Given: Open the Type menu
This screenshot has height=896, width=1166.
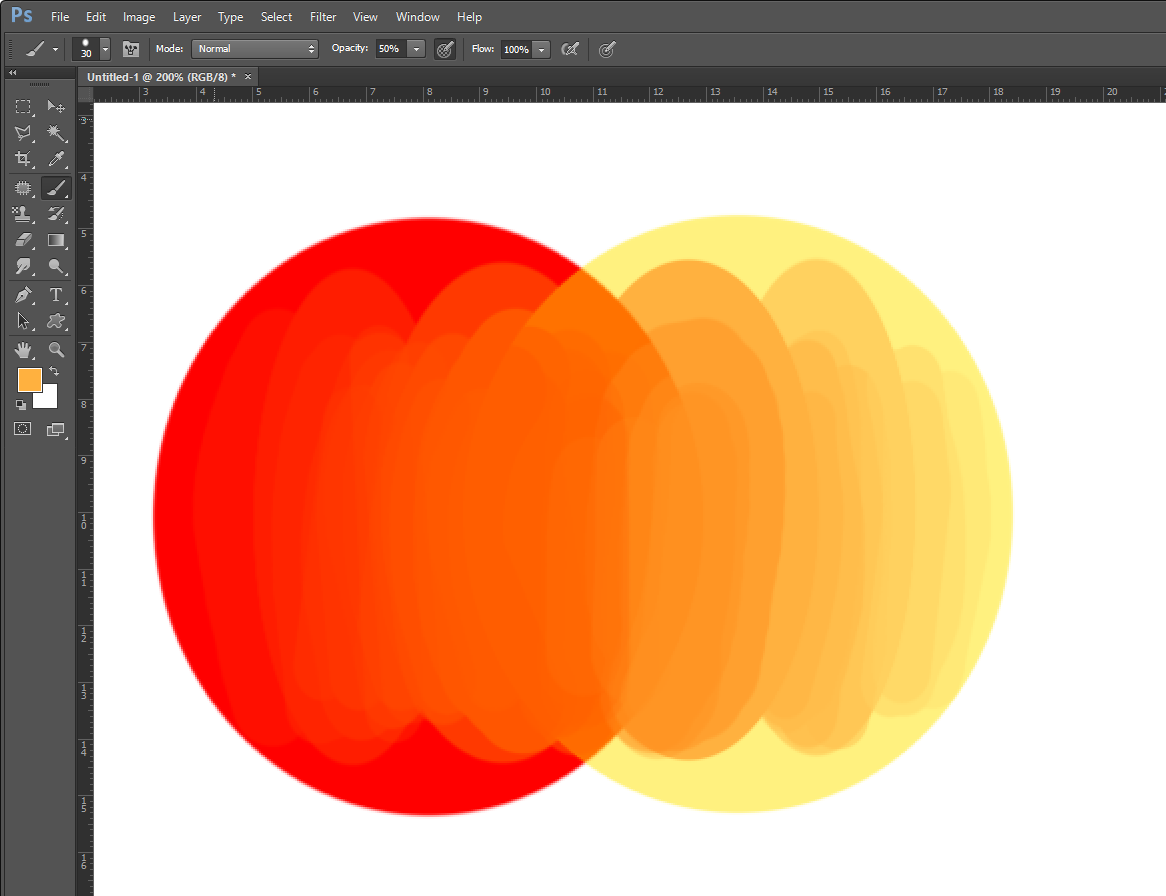Looking at the screenshot, I should click(231, 16).
